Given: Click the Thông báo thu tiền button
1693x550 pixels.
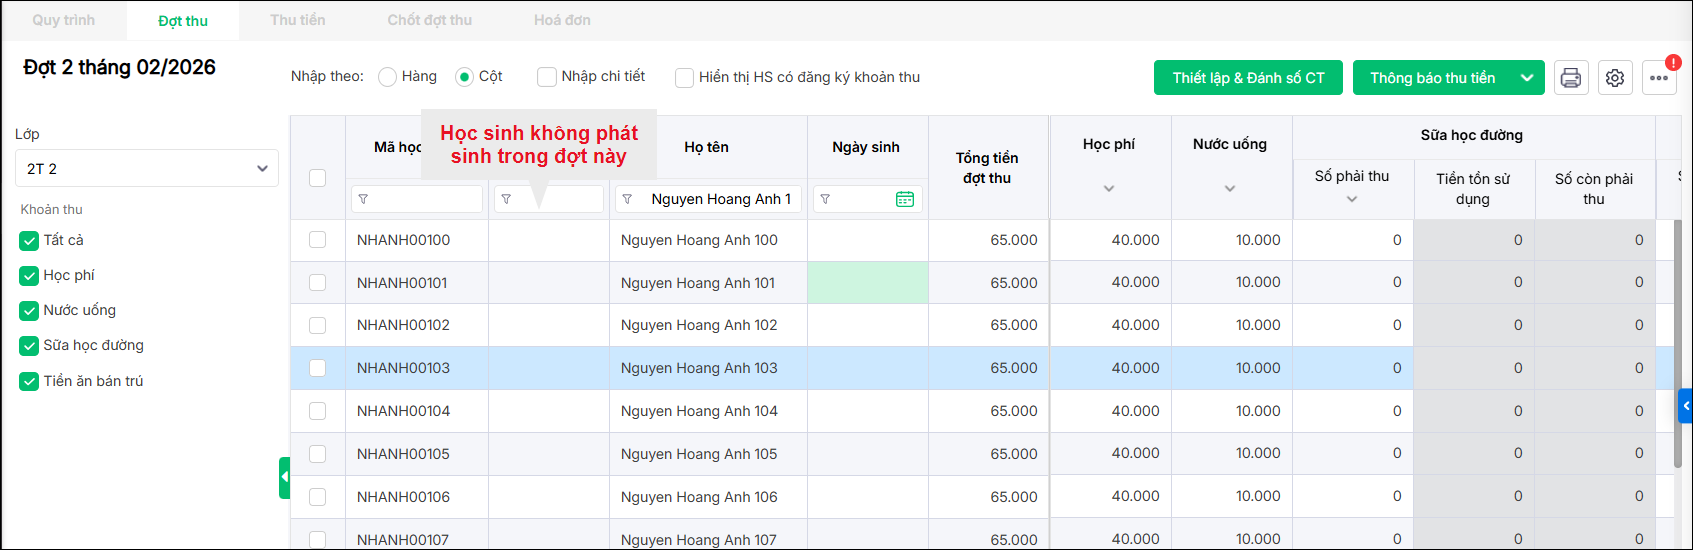Looking at the screenshot, I should pyautogui.click(x=1432, y=78).
